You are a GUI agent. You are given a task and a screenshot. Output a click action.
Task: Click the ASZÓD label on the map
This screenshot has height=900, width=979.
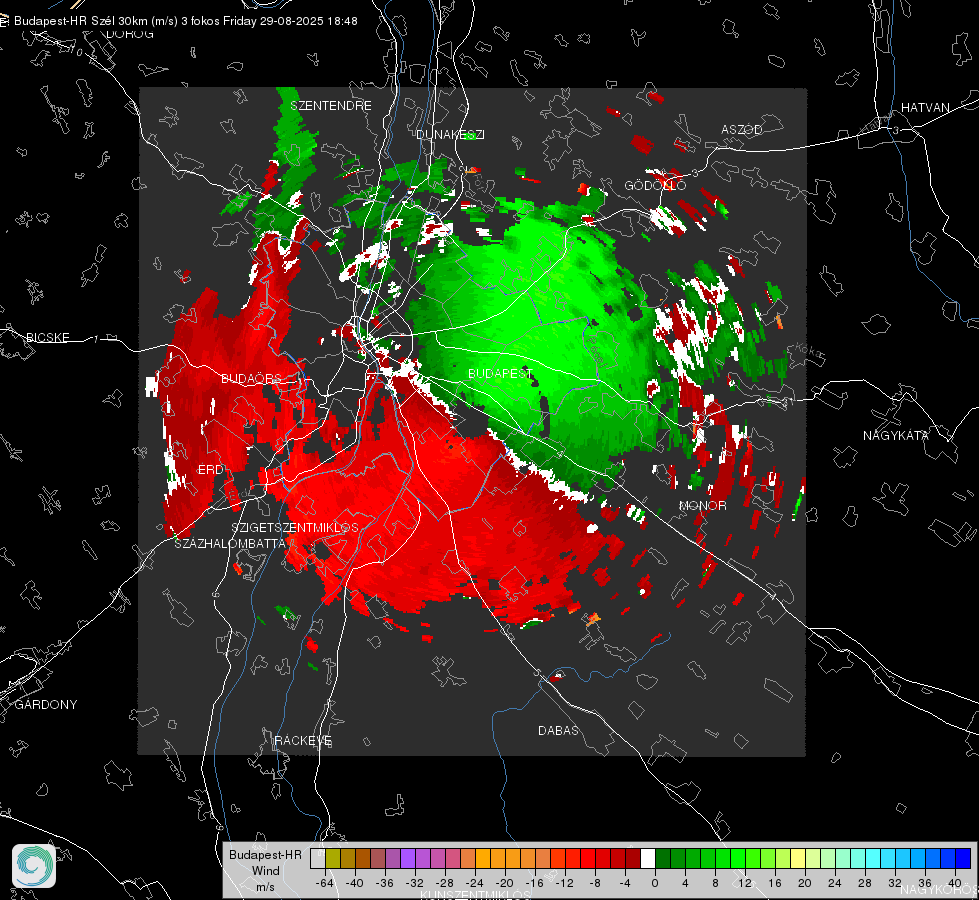click(x=742, y=129)
